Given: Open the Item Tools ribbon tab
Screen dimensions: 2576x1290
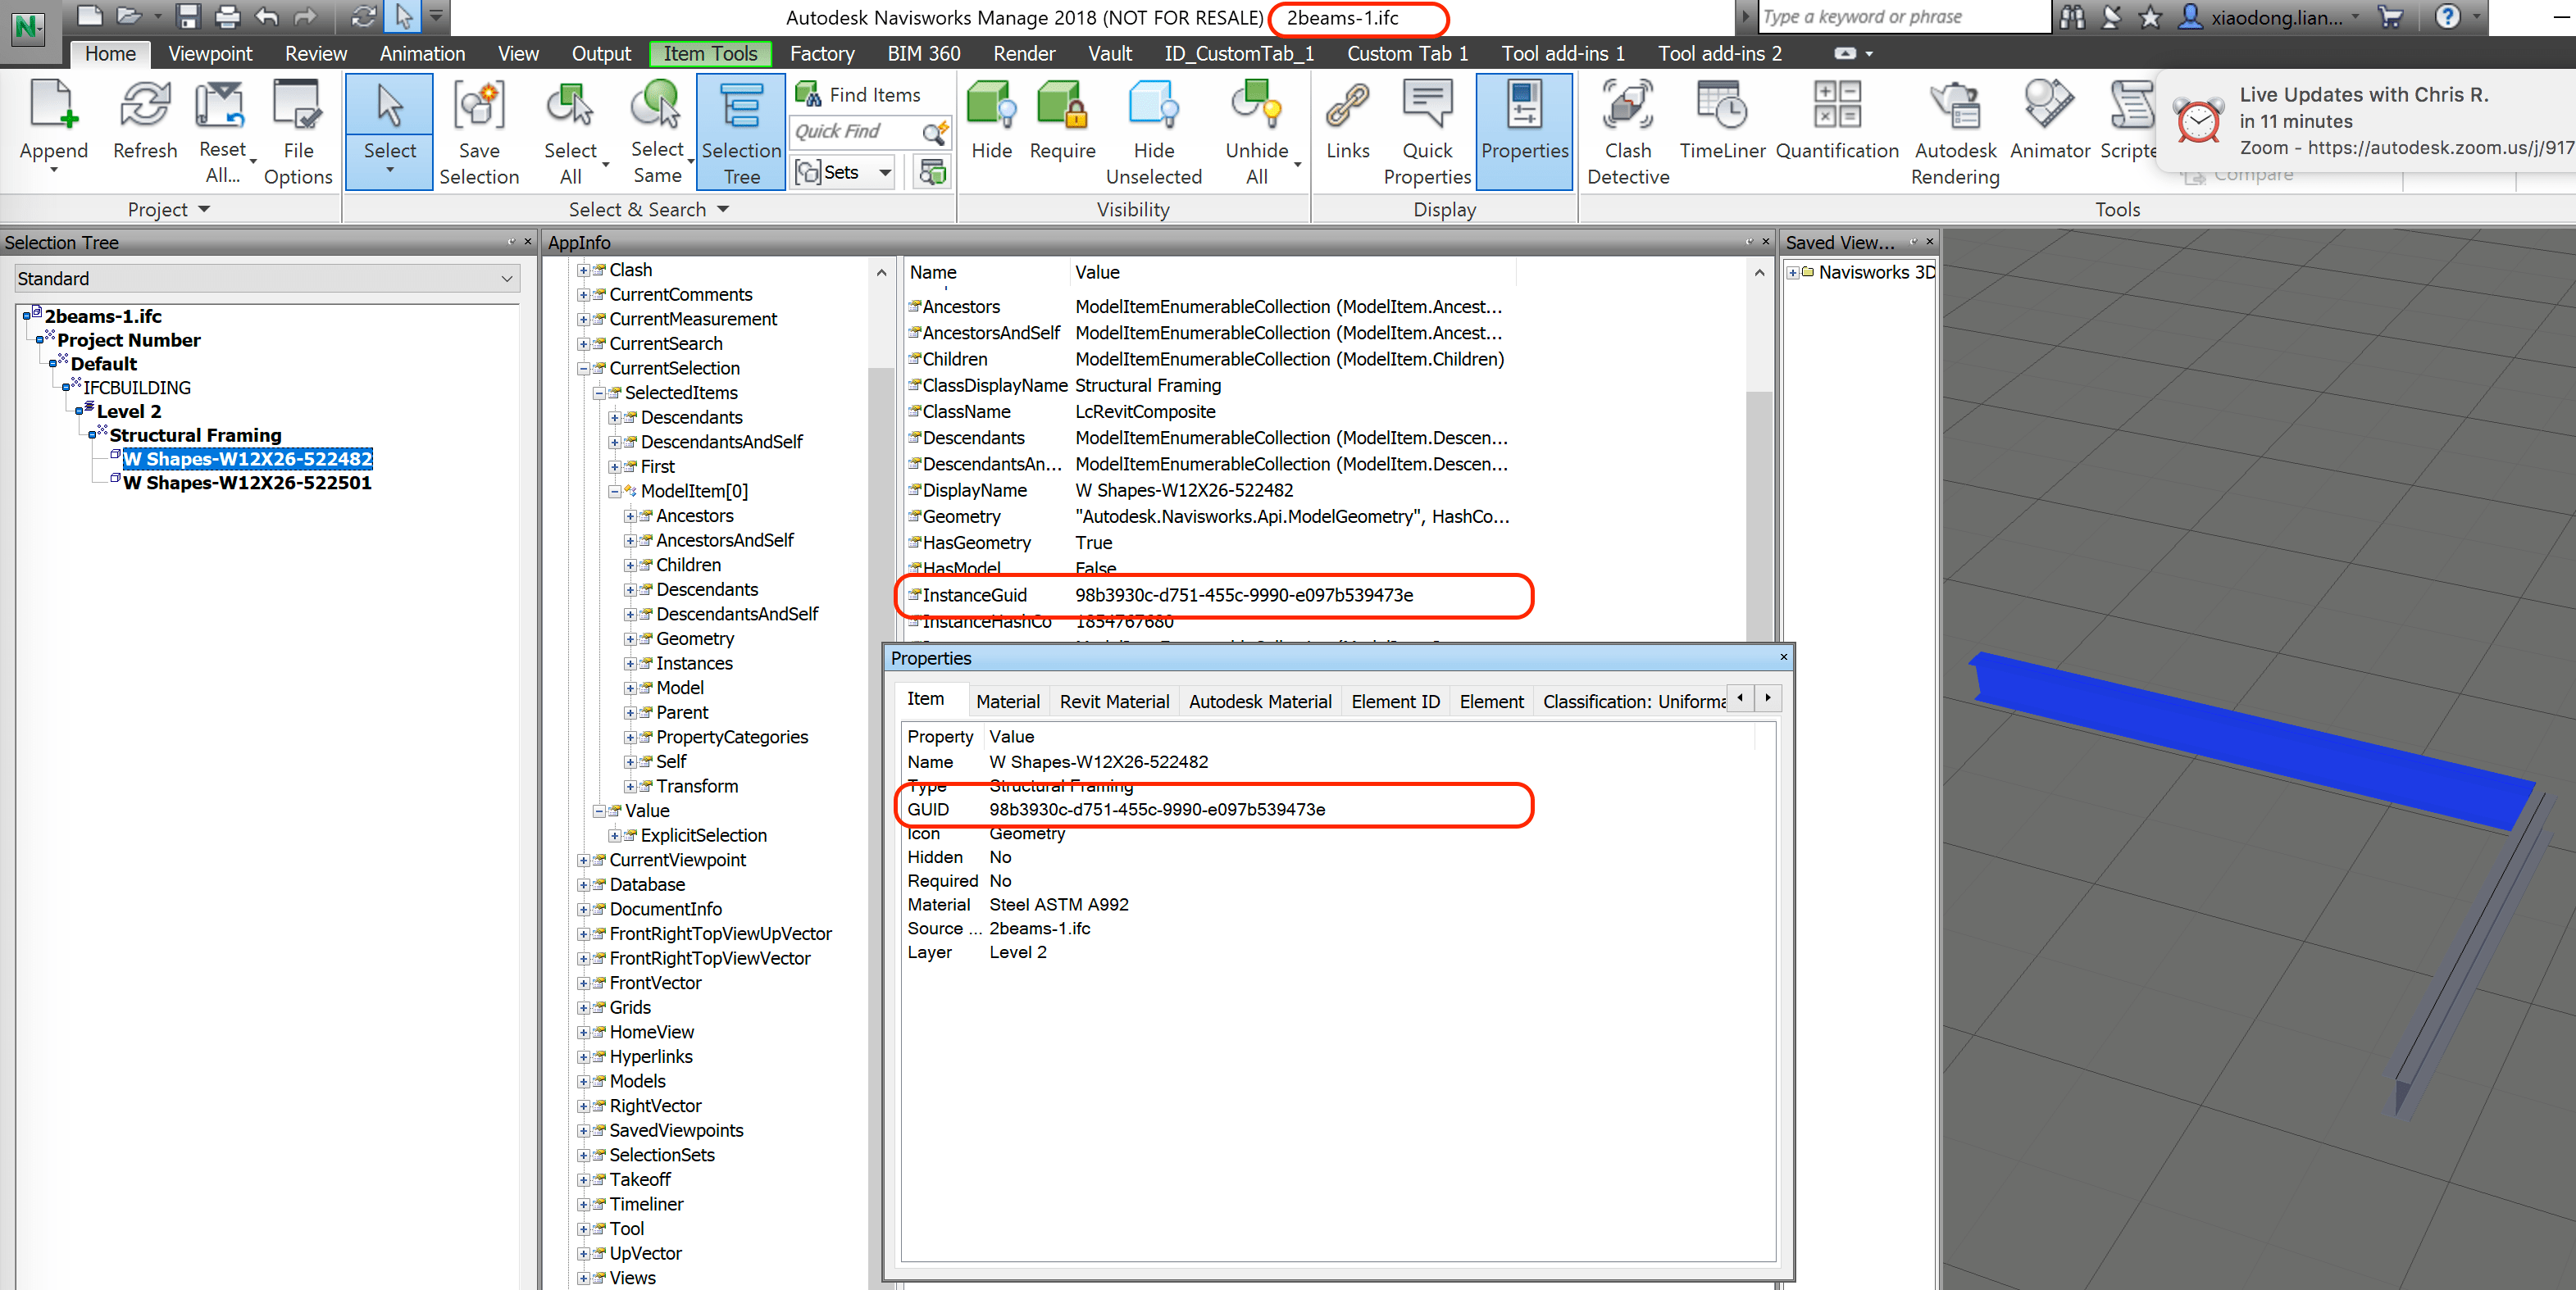Looking at the screenshot, I should (x=710, y=54).
